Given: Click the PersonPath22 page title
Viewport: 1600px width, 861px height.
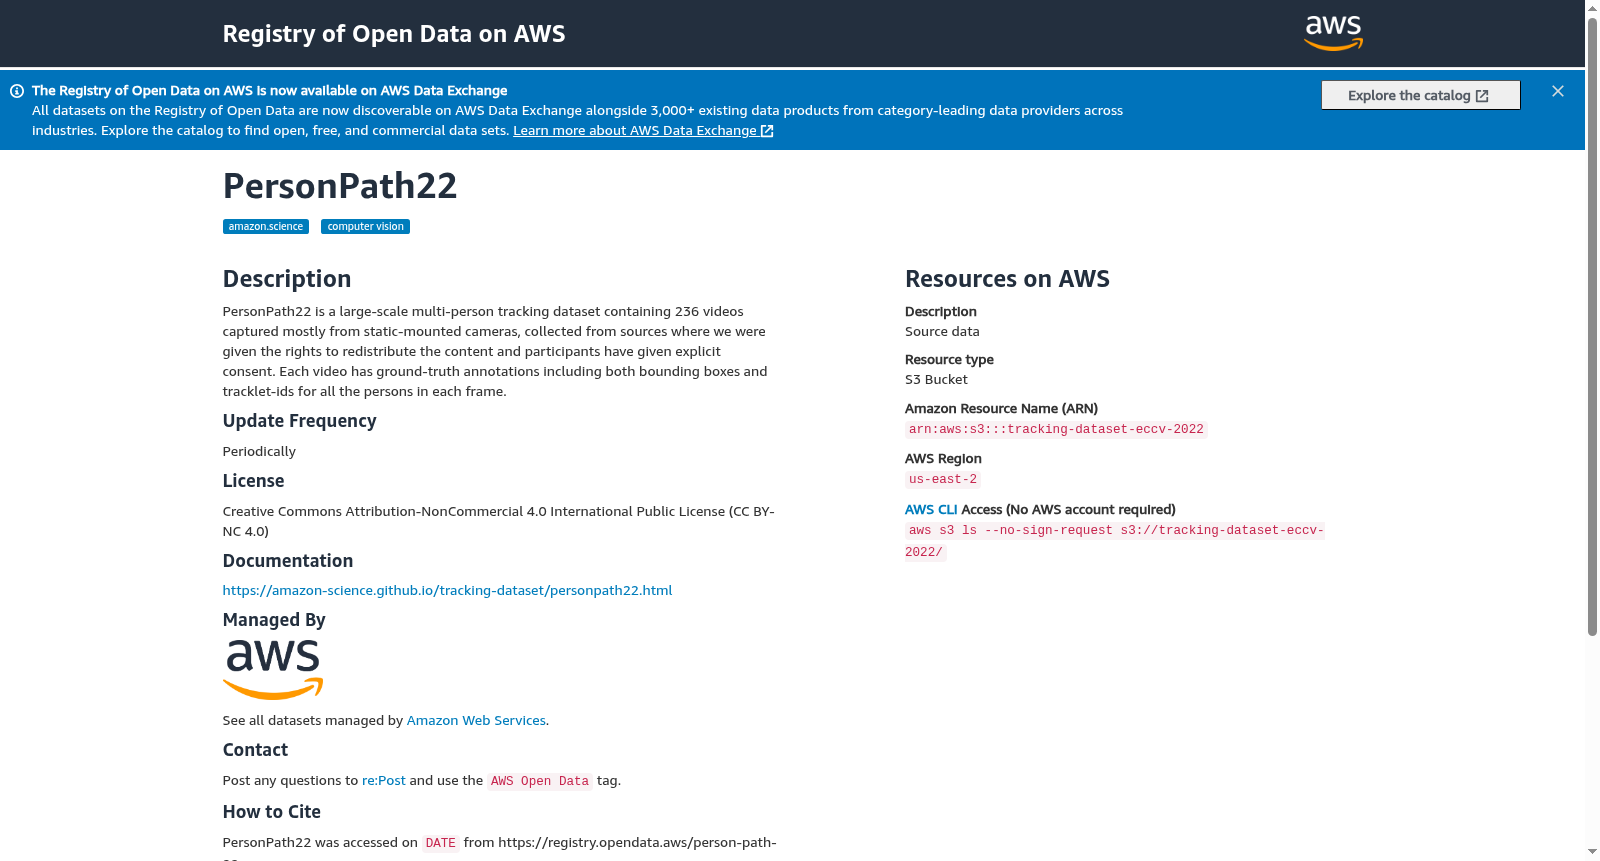Looking at the screenshot, I should (340, 186).
